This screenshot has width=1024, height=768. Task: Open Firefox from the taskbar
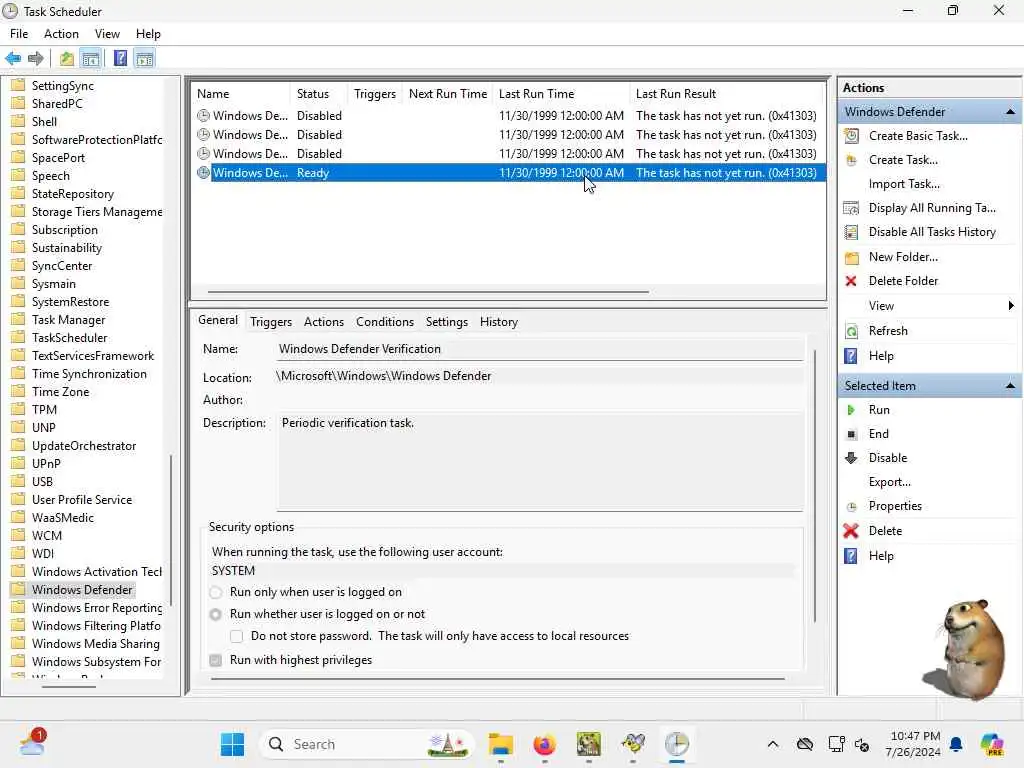pos(544,744)
